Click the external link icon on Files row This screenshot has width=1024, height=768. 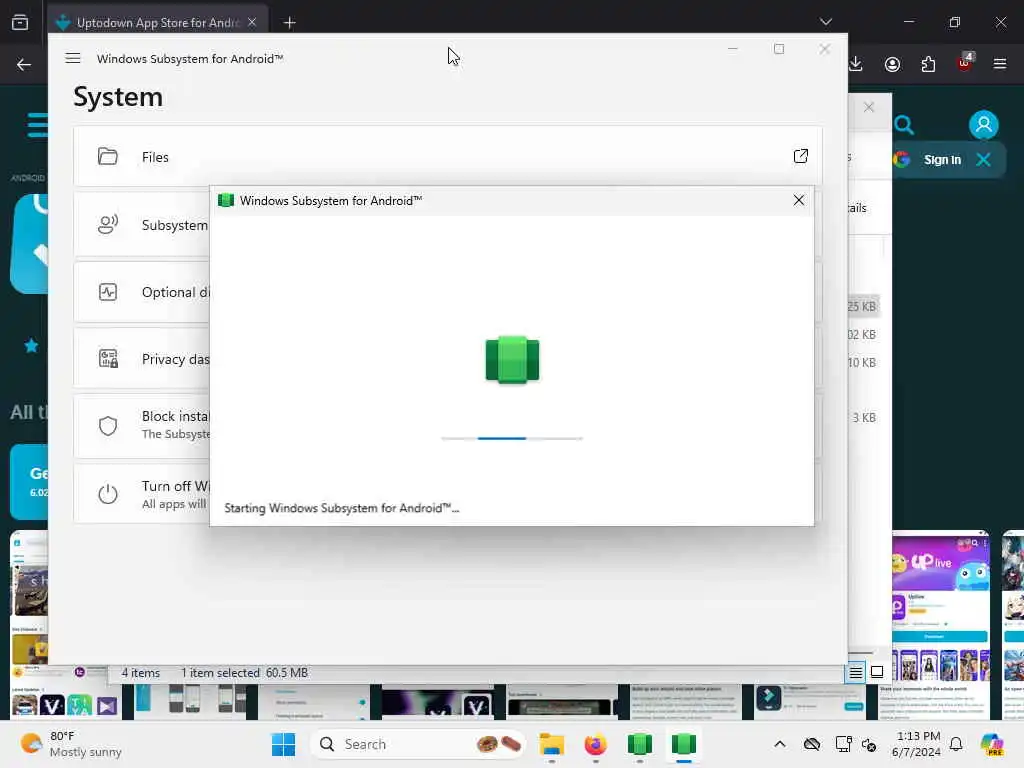pyautogui.click(x=801, y=156)
